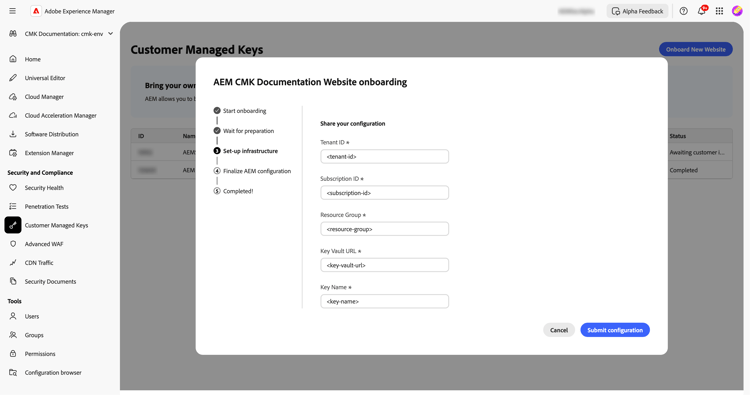Select the Wait for preparation step
The image size is (750, 395).
click(243, 131)
